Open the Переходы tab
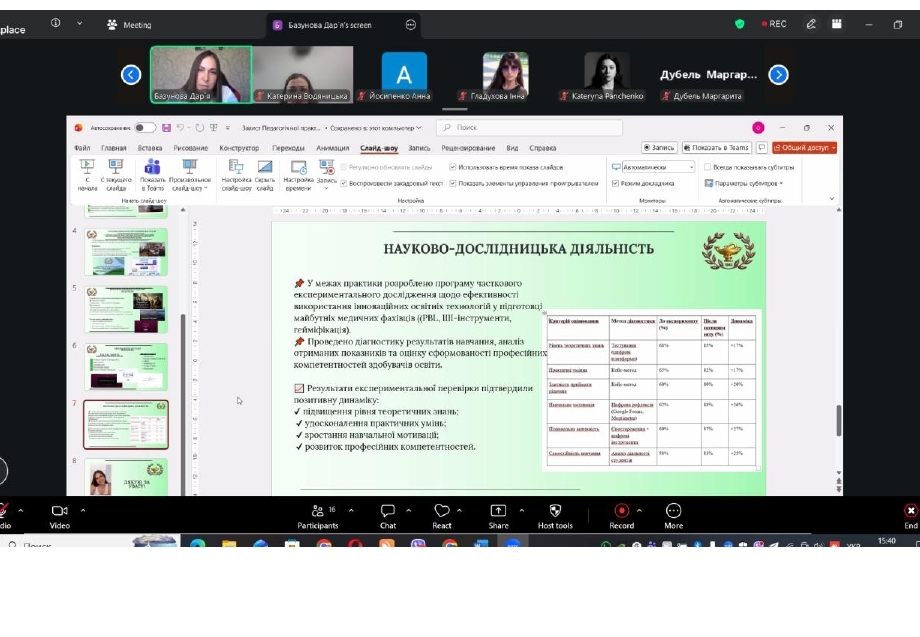 point(288,148)
